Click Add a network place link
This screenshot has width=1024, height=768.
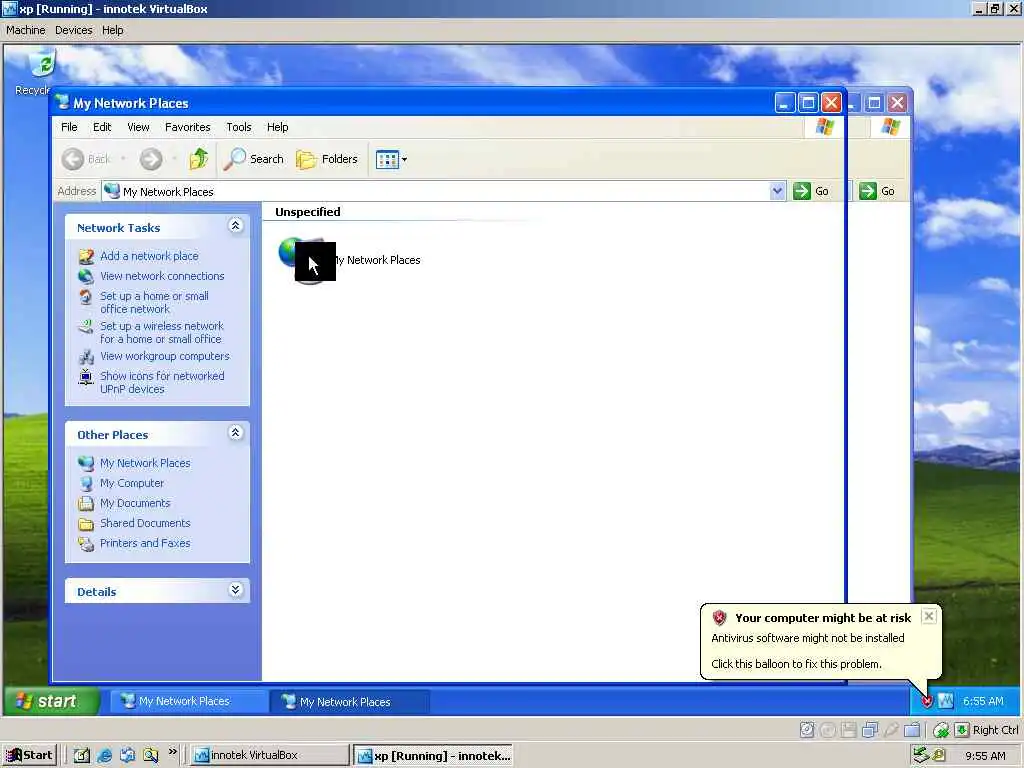[149, 256]
